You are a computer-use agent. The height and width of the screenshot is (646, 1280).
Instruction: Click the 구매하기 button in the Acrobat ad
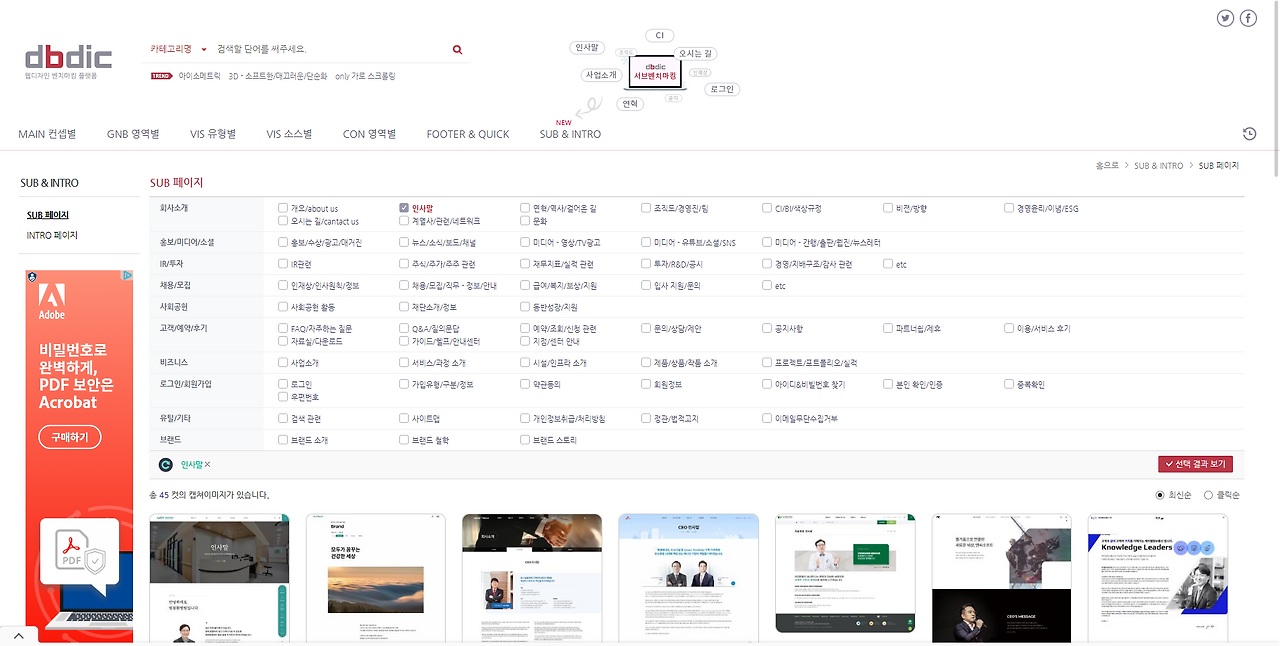click(x=68, y=437)
